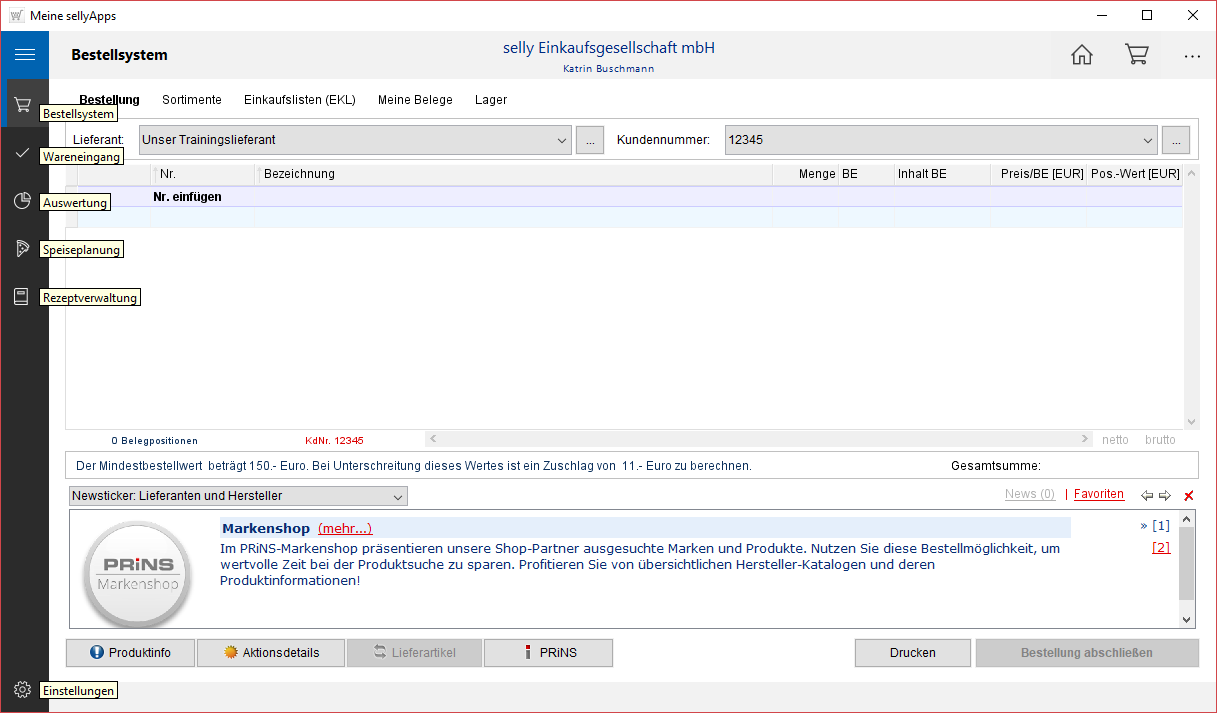Open Rezeptverwaltung via the book icon
This screenshot has width=1217, height=713.
23,297
